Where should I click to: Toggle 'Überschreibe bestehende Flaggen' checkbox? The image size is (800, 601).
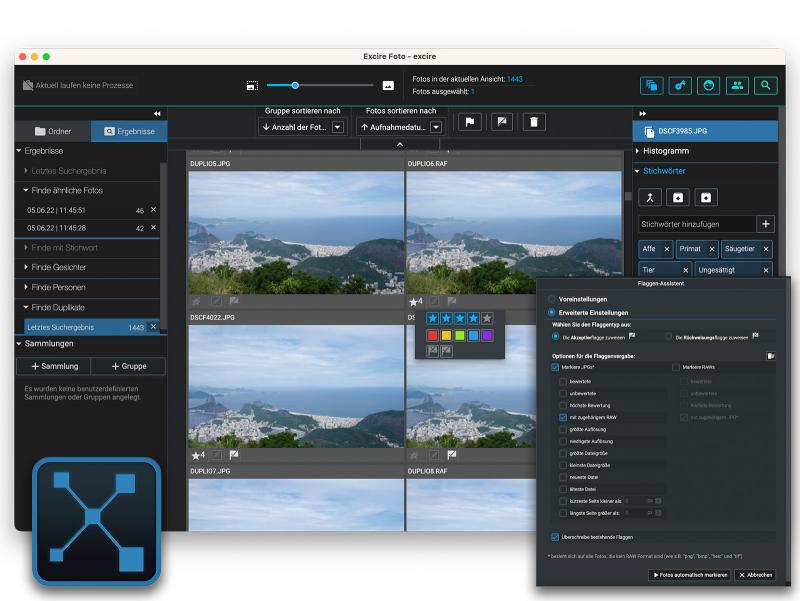(555, 536)
